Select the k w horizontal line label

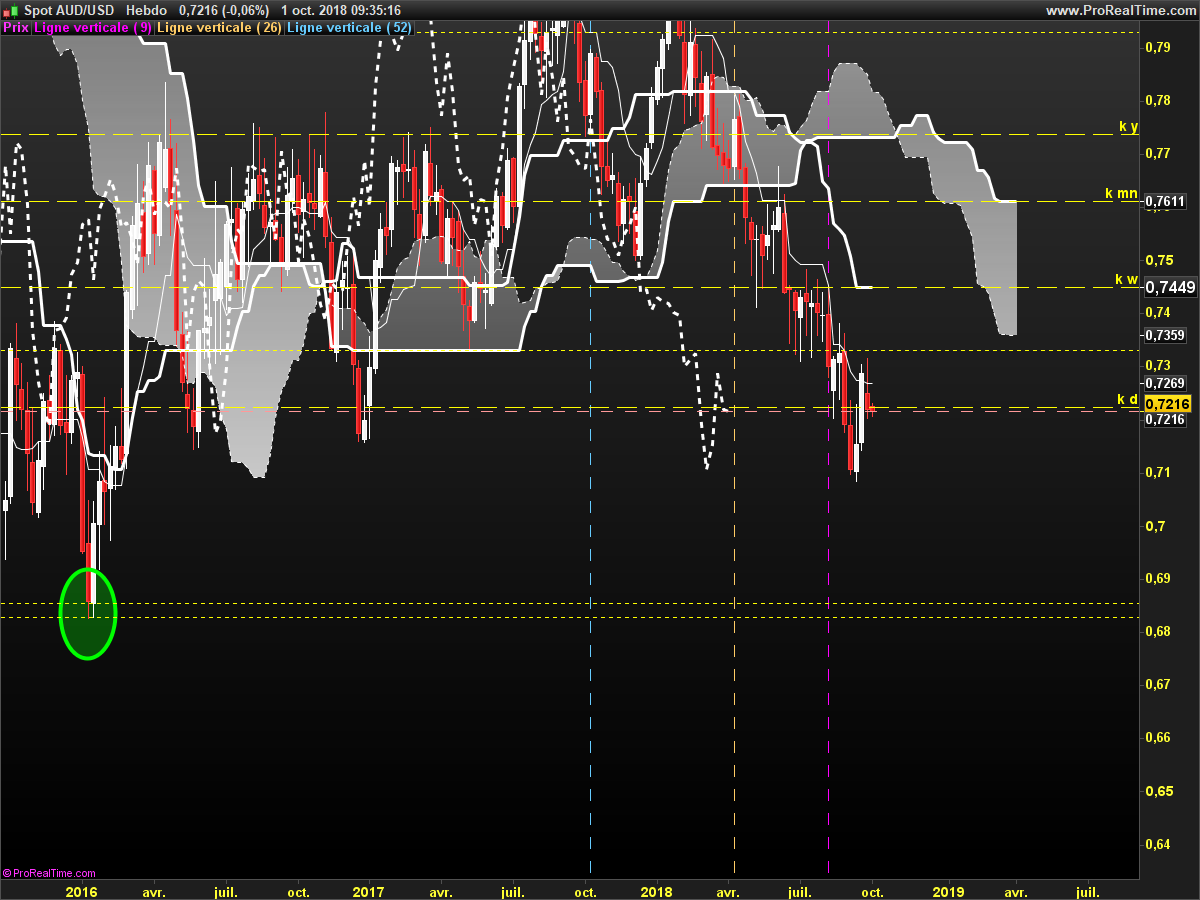coord(1126,279)
